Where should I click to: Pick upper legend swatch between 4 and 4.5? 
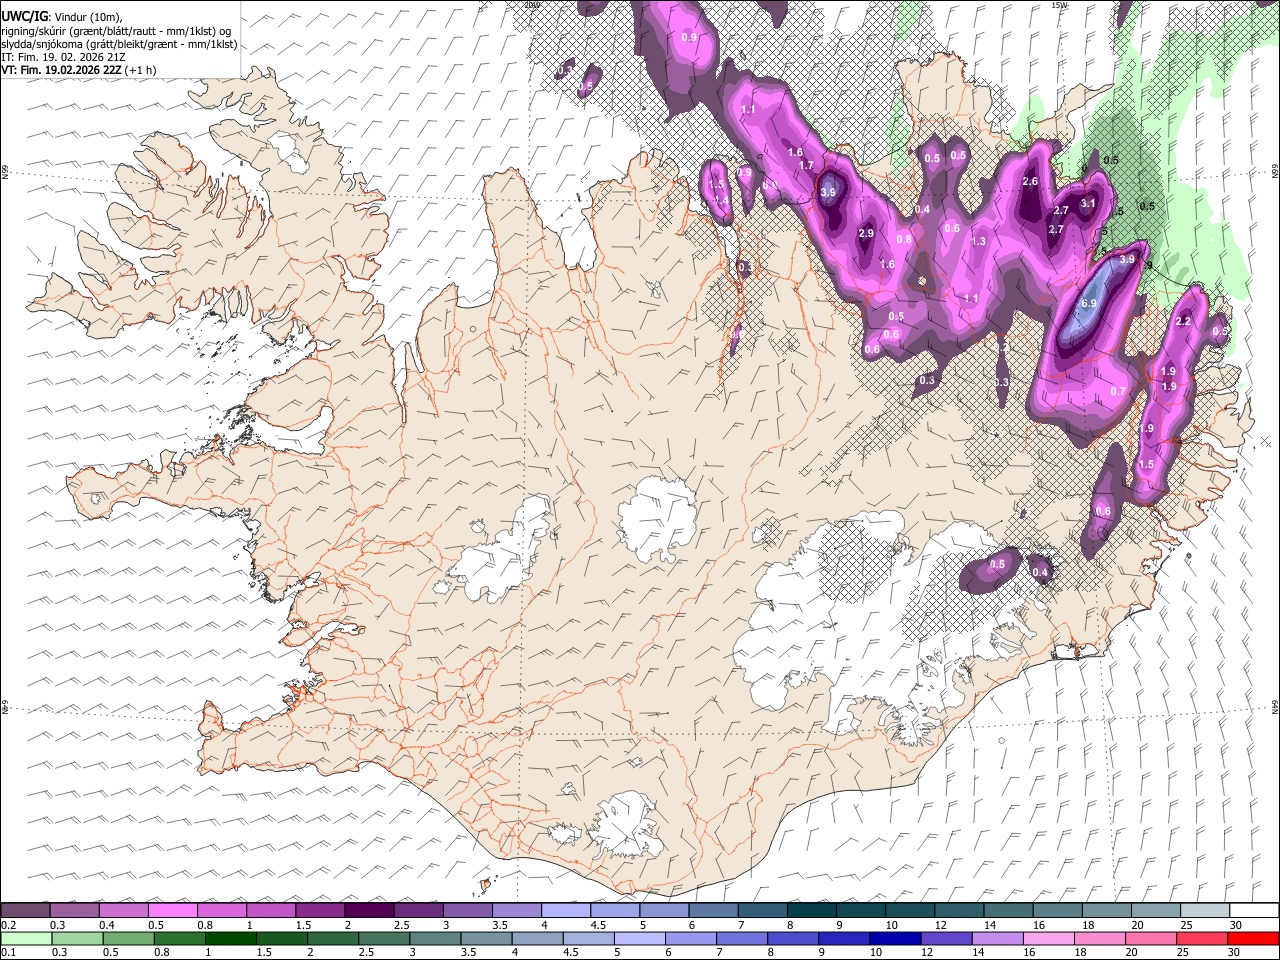tap(566, 910)
